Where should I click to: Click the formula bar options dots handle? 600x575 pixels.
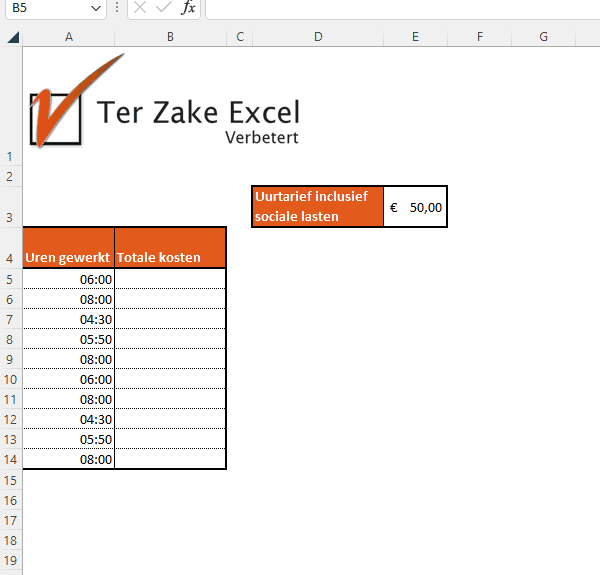pos(117,8)
